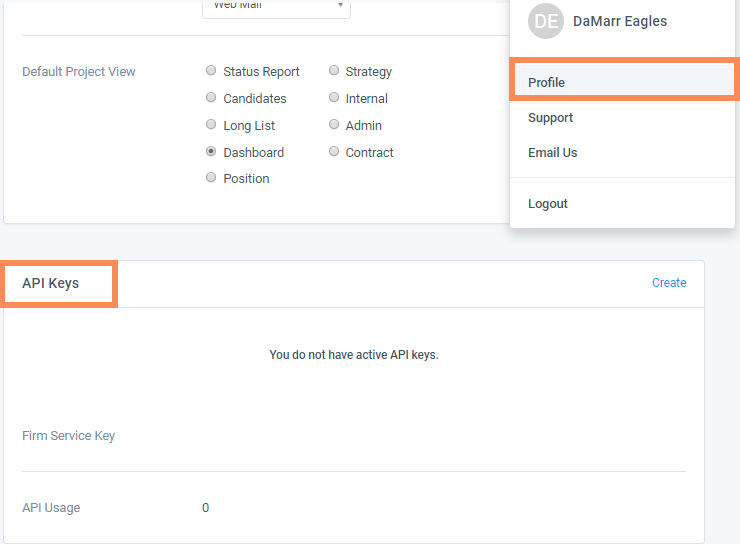Select Email Us in the user menu
The width and height of the screenshot is (740, 544).
click(622, 152)
